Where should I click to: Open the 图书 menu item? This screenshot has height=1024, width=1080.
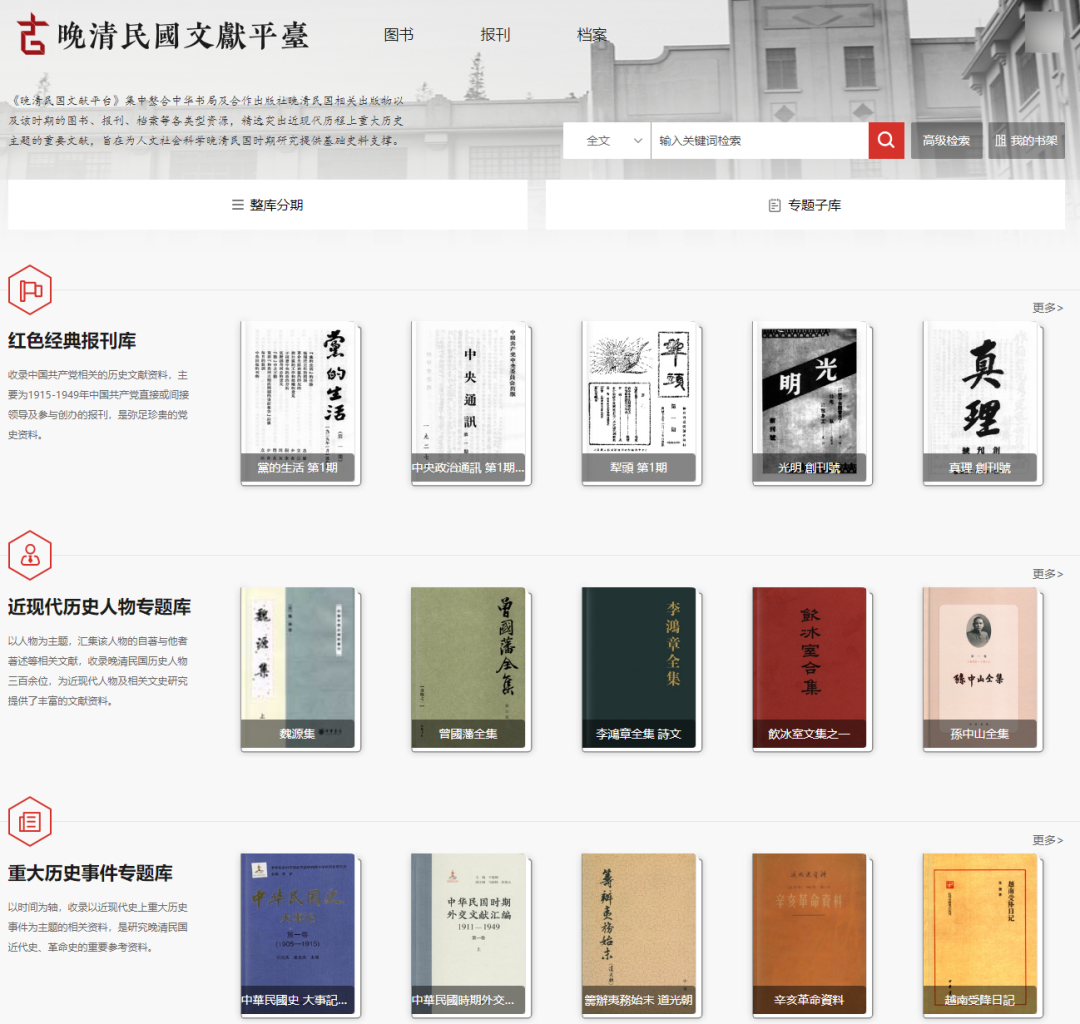tap(398, 35)
